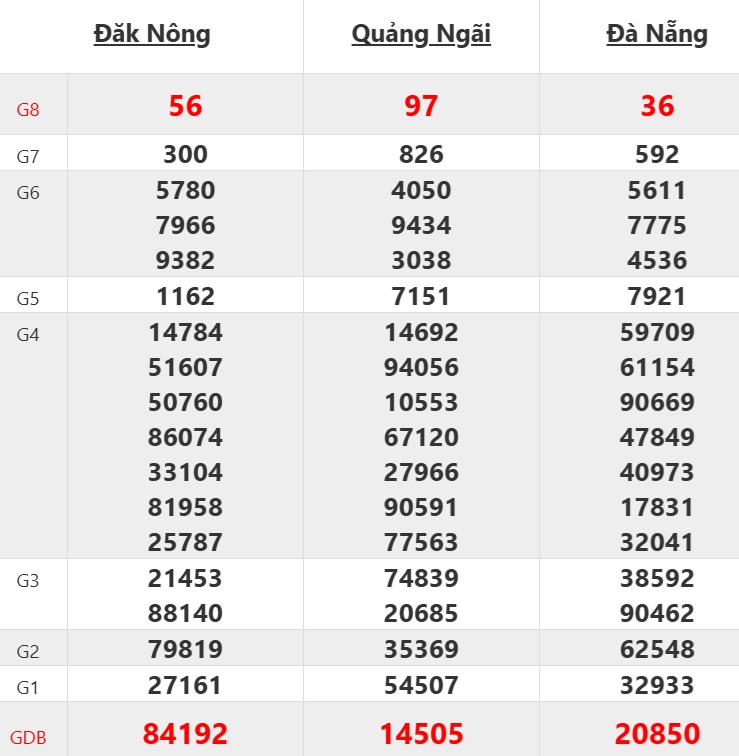The image size is (739, 756).
Task: Select the red G8 number 97
Action: pyautogui.click(x=421, y=106)
